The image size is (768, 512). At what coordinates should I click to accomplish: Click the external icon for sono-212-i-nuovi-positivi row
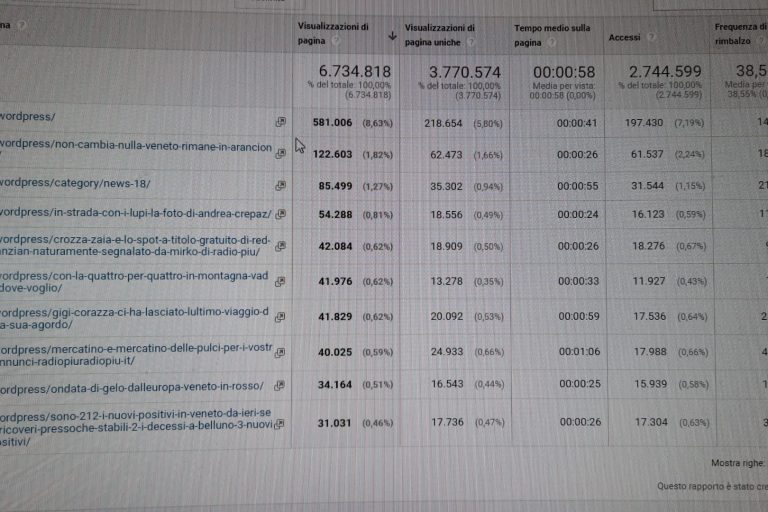click(280, 425)
